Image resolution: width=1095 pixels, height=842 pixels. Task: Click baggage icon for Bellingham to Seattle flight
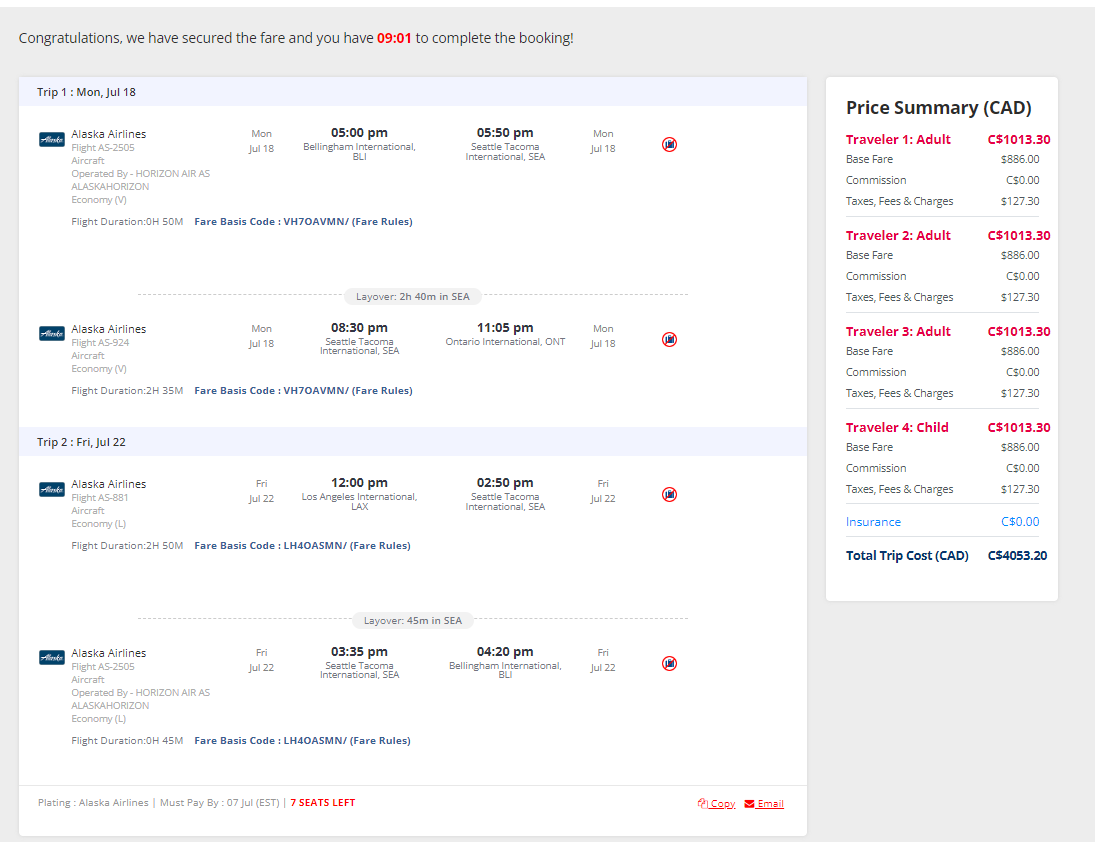coord(670,144)
